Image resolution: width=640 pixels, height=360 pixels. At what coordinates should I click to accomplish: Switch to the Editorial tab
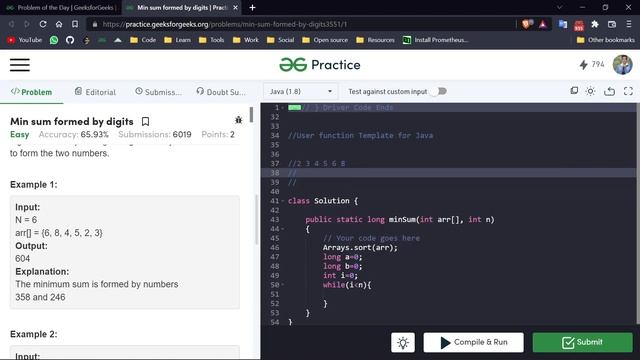click(x=95, y=92)
